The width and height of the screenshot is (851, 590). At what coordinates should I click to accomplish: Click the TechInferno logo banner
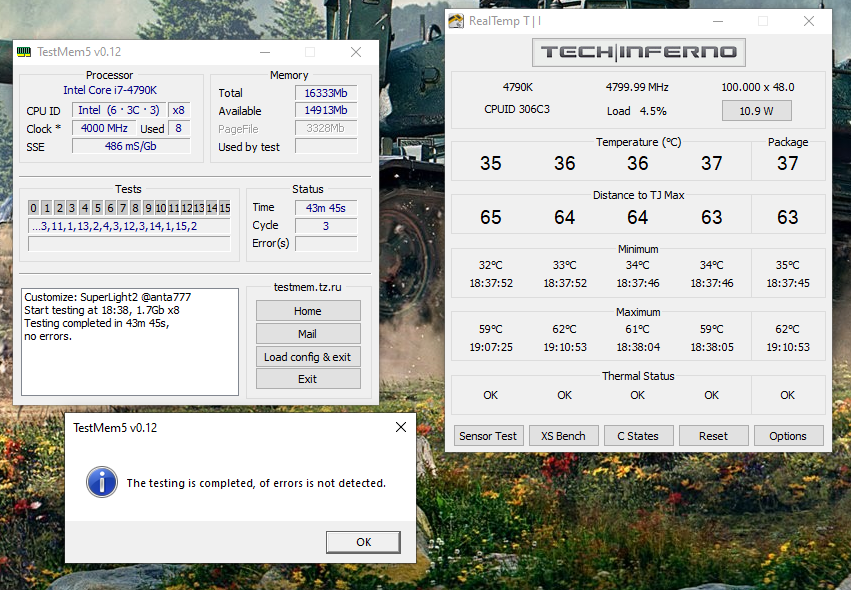point(638,53)
